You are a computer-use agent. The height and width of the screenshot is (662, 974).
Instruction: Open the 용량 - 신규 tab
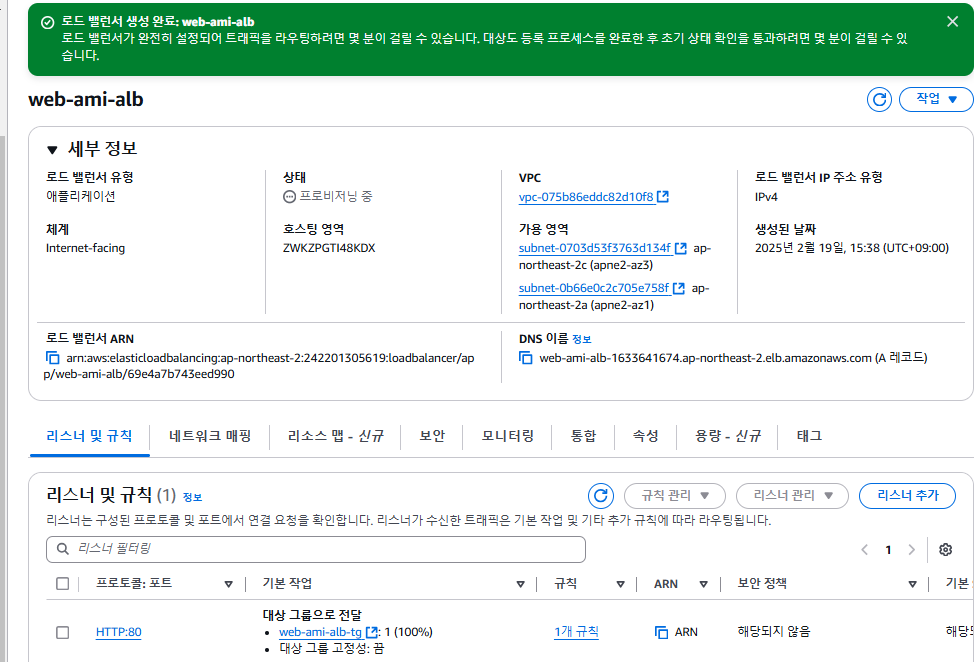(x=727, y=436)
